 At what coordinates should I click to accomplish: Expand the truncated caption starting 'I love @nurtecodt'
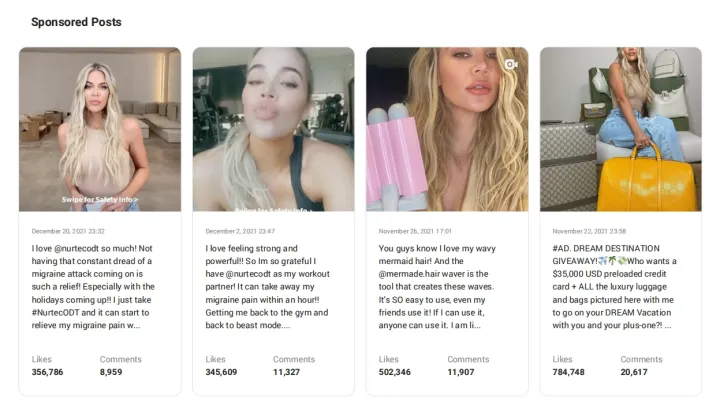(x=93, y=287)
